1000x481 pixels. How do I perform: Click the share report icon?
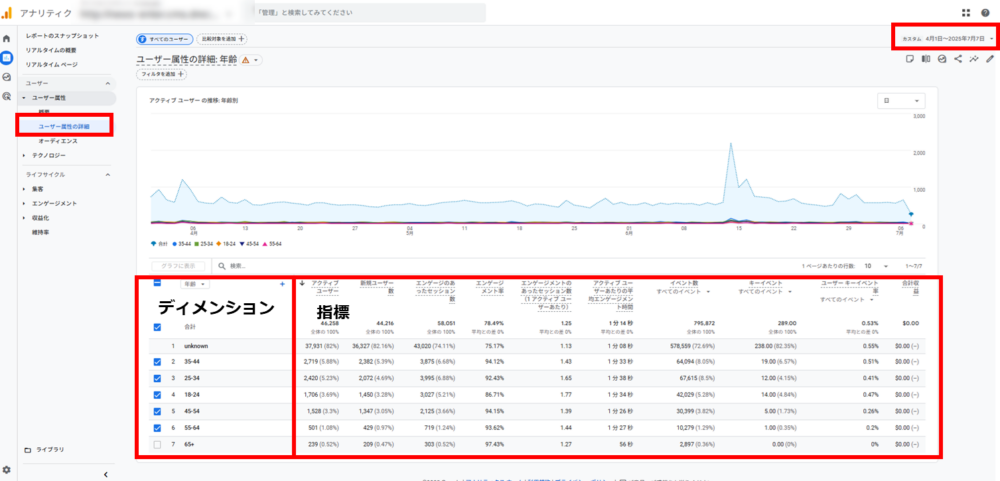coord(958,59)
